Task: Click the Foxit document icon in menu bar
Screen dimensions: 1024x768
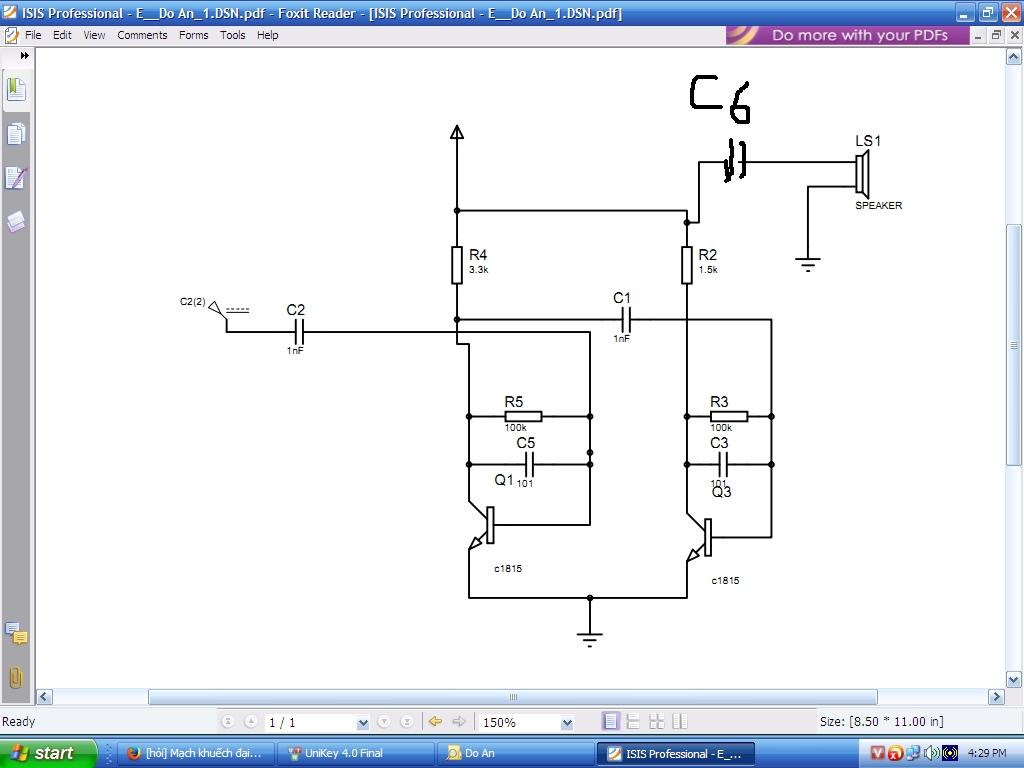Action: 11,35
